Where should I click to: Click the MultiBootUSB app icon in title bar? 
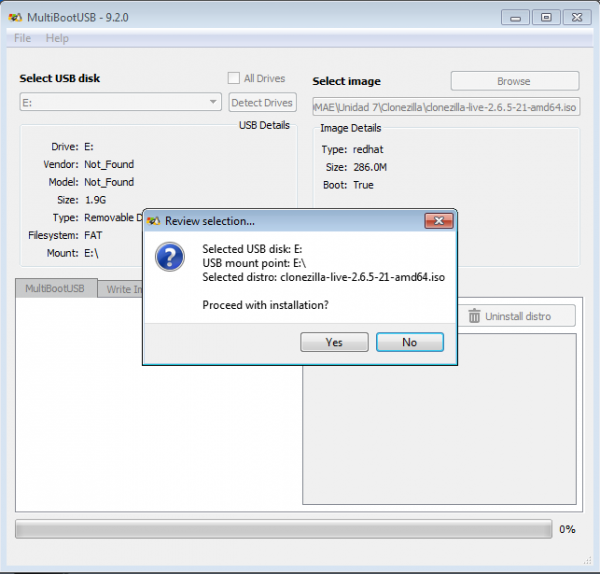click(15, 17)
